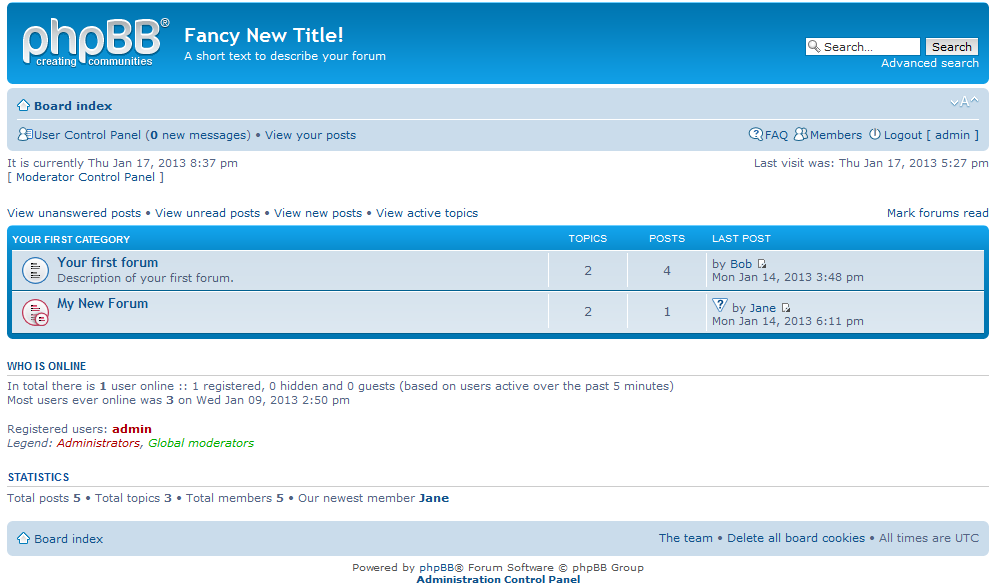Click the change font size icon
The image size is (991, 586).
tap(964, 101)
